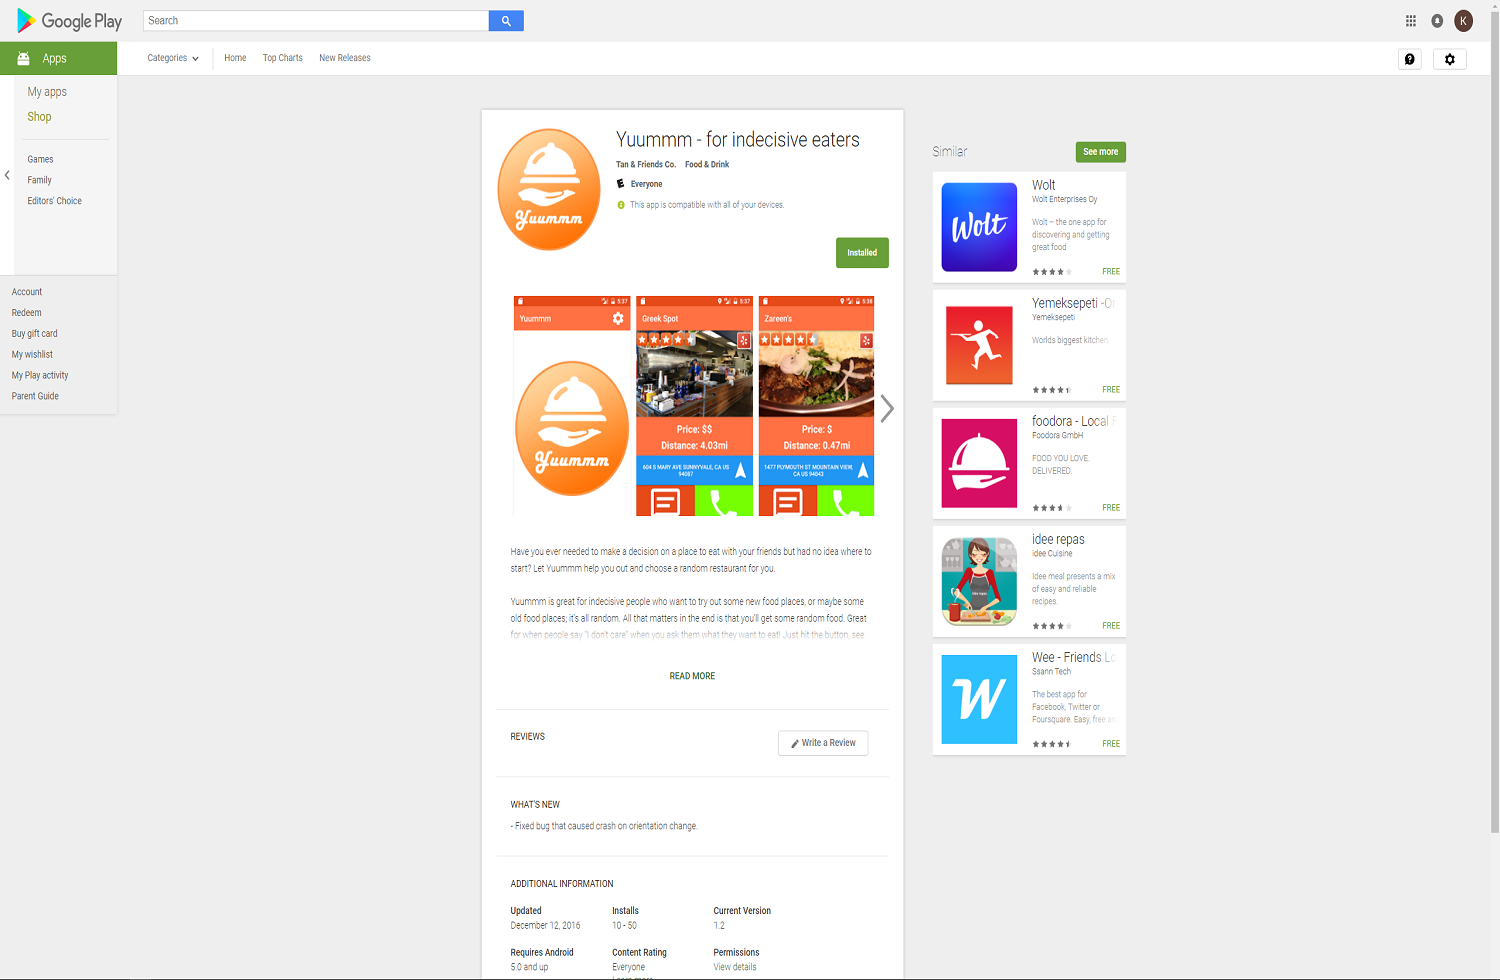Collapse the left sidebar arrow
Image resolution: width=1500 pixels, height=980 pixels.
point(7,175)
